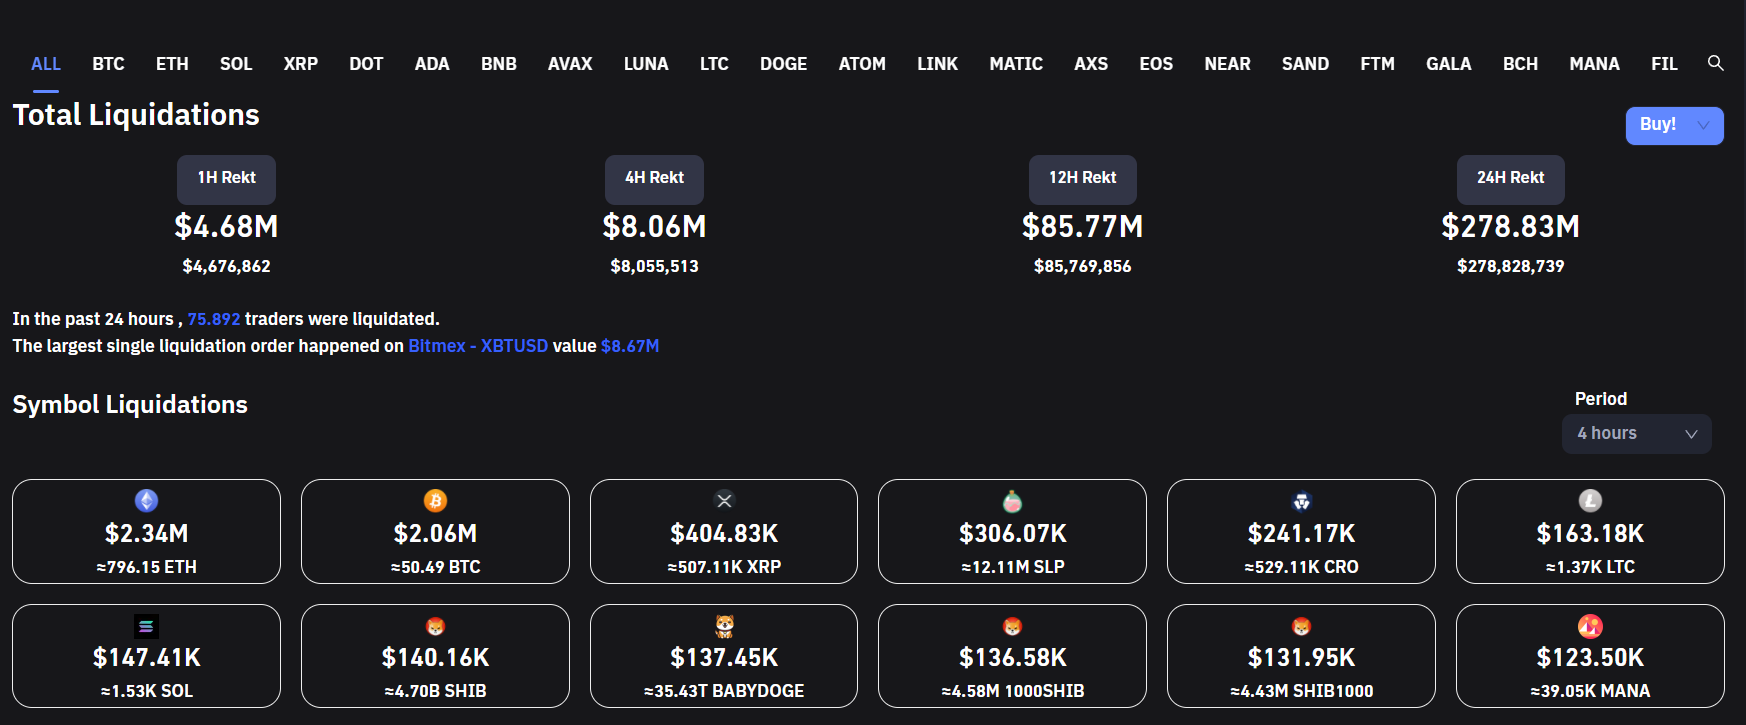
Task: Expand the Buy! dropdown arrow
Action: tap(1703, 125)
